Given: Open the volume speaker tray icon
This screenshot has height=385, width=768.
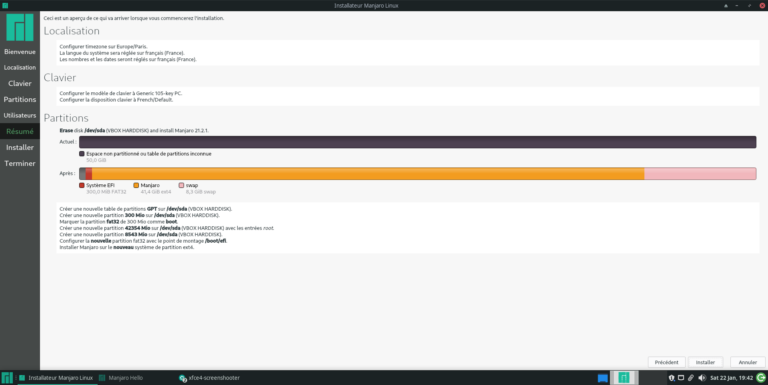Looking at the screenshot, I should [x=701, y=378].
